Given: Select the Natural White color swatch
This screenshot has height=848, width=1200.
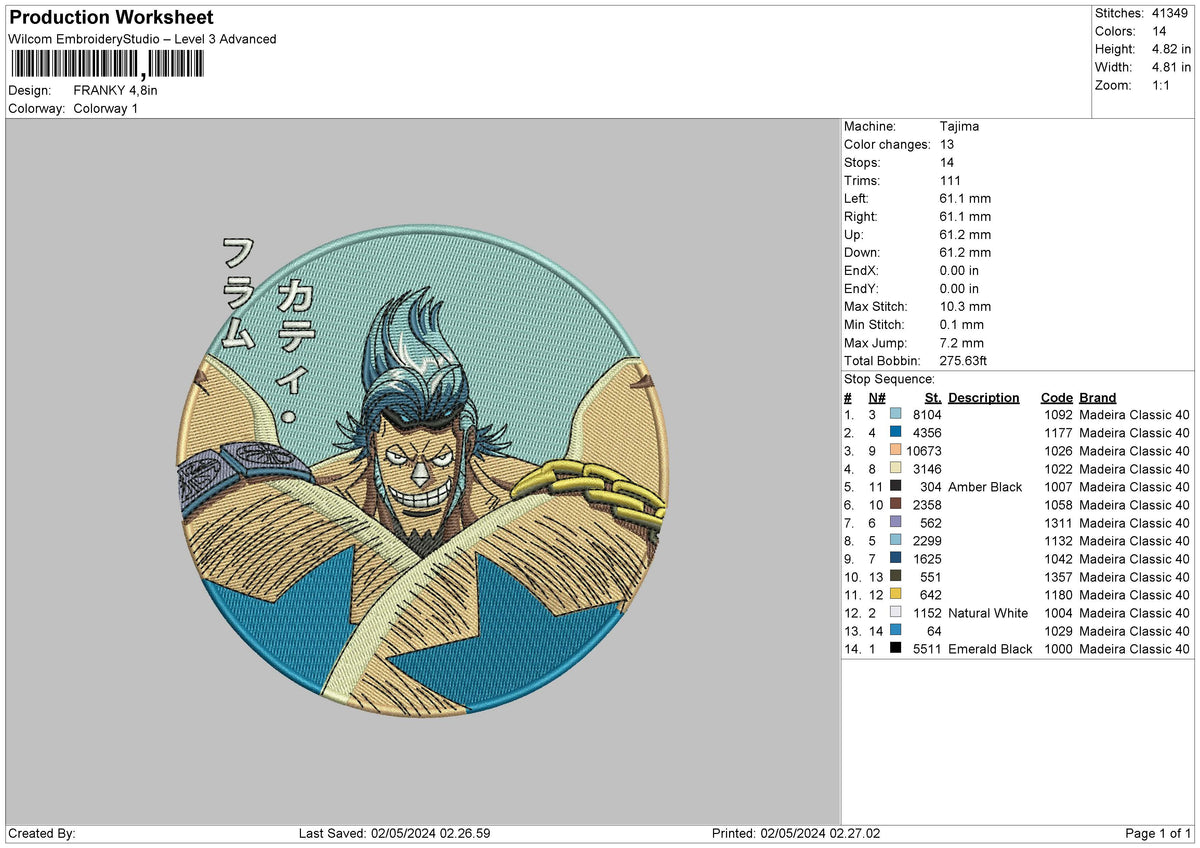Looking at the screenshot, I should 895,613.
